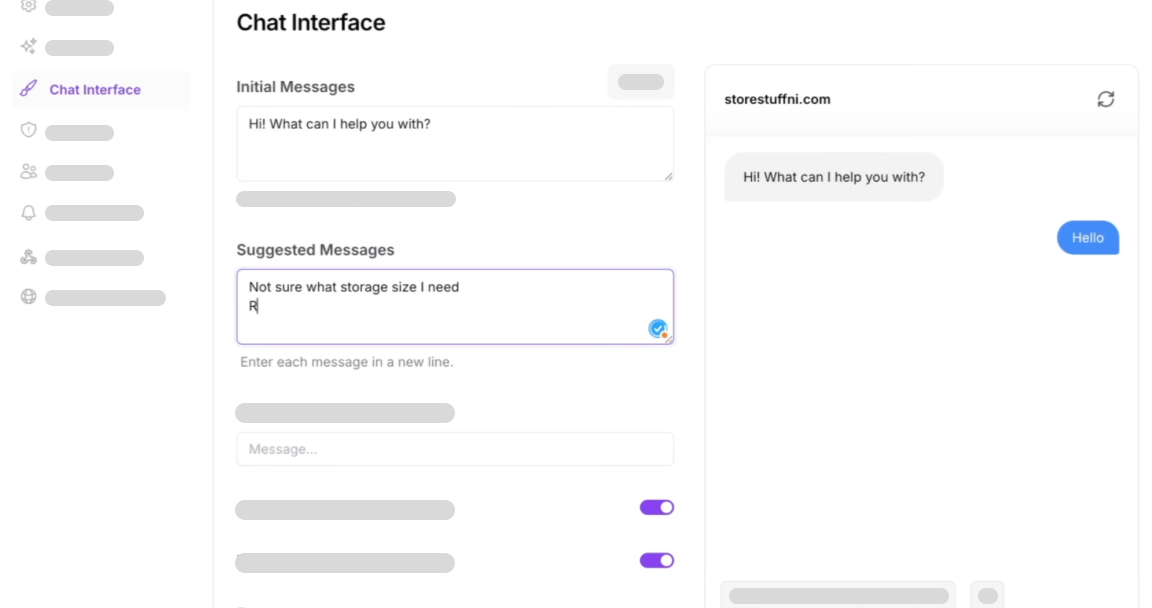Click the blue checkmark icon in Suggested Messages

(x=657, y=328)
